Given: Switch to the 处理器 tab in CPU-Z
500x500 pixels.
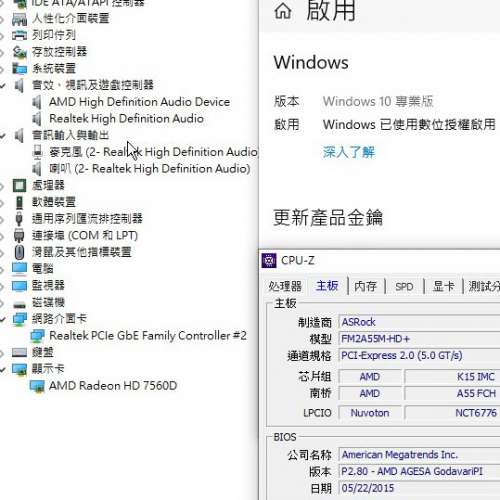Looking at the screenshot, I should pos(285,286).
